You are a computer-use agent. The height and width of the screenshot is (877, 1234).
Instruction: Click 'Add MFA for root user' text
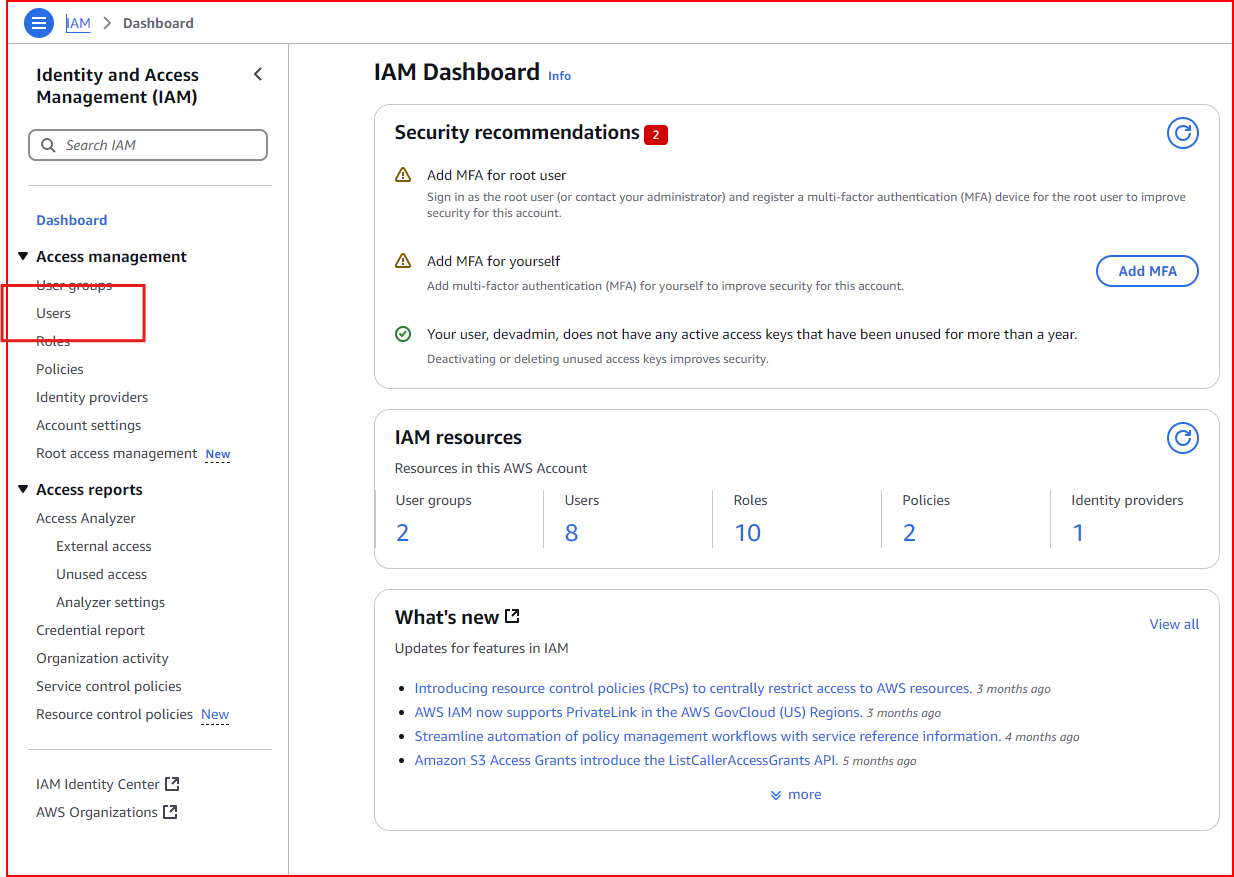(x=497, y=175)
